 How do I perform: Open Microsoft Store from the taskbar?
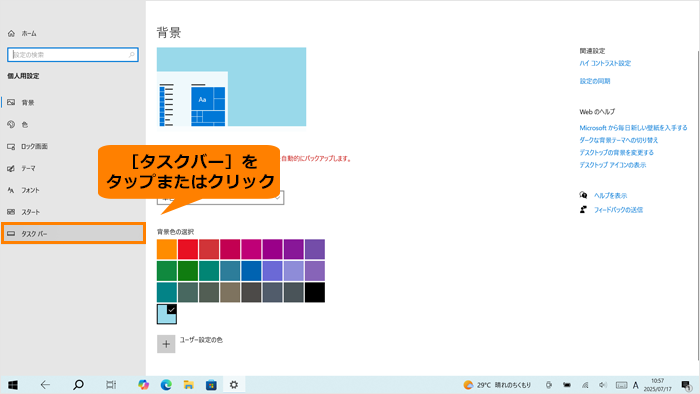pyautogui.click(x=211, y=385)
